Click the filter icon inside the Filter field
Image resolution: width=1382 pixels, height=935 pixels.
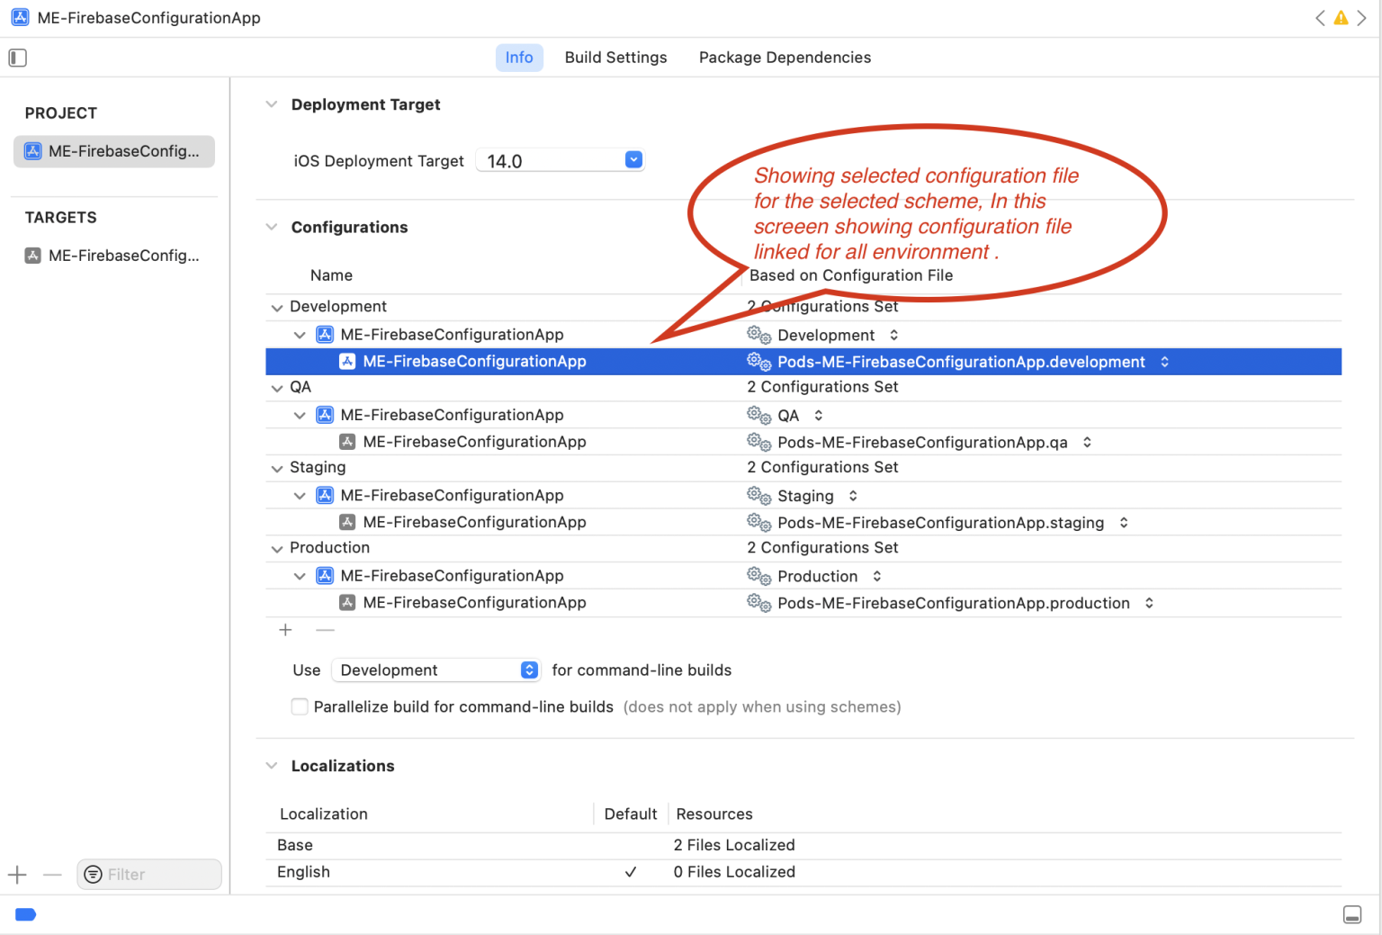point(91,874)
